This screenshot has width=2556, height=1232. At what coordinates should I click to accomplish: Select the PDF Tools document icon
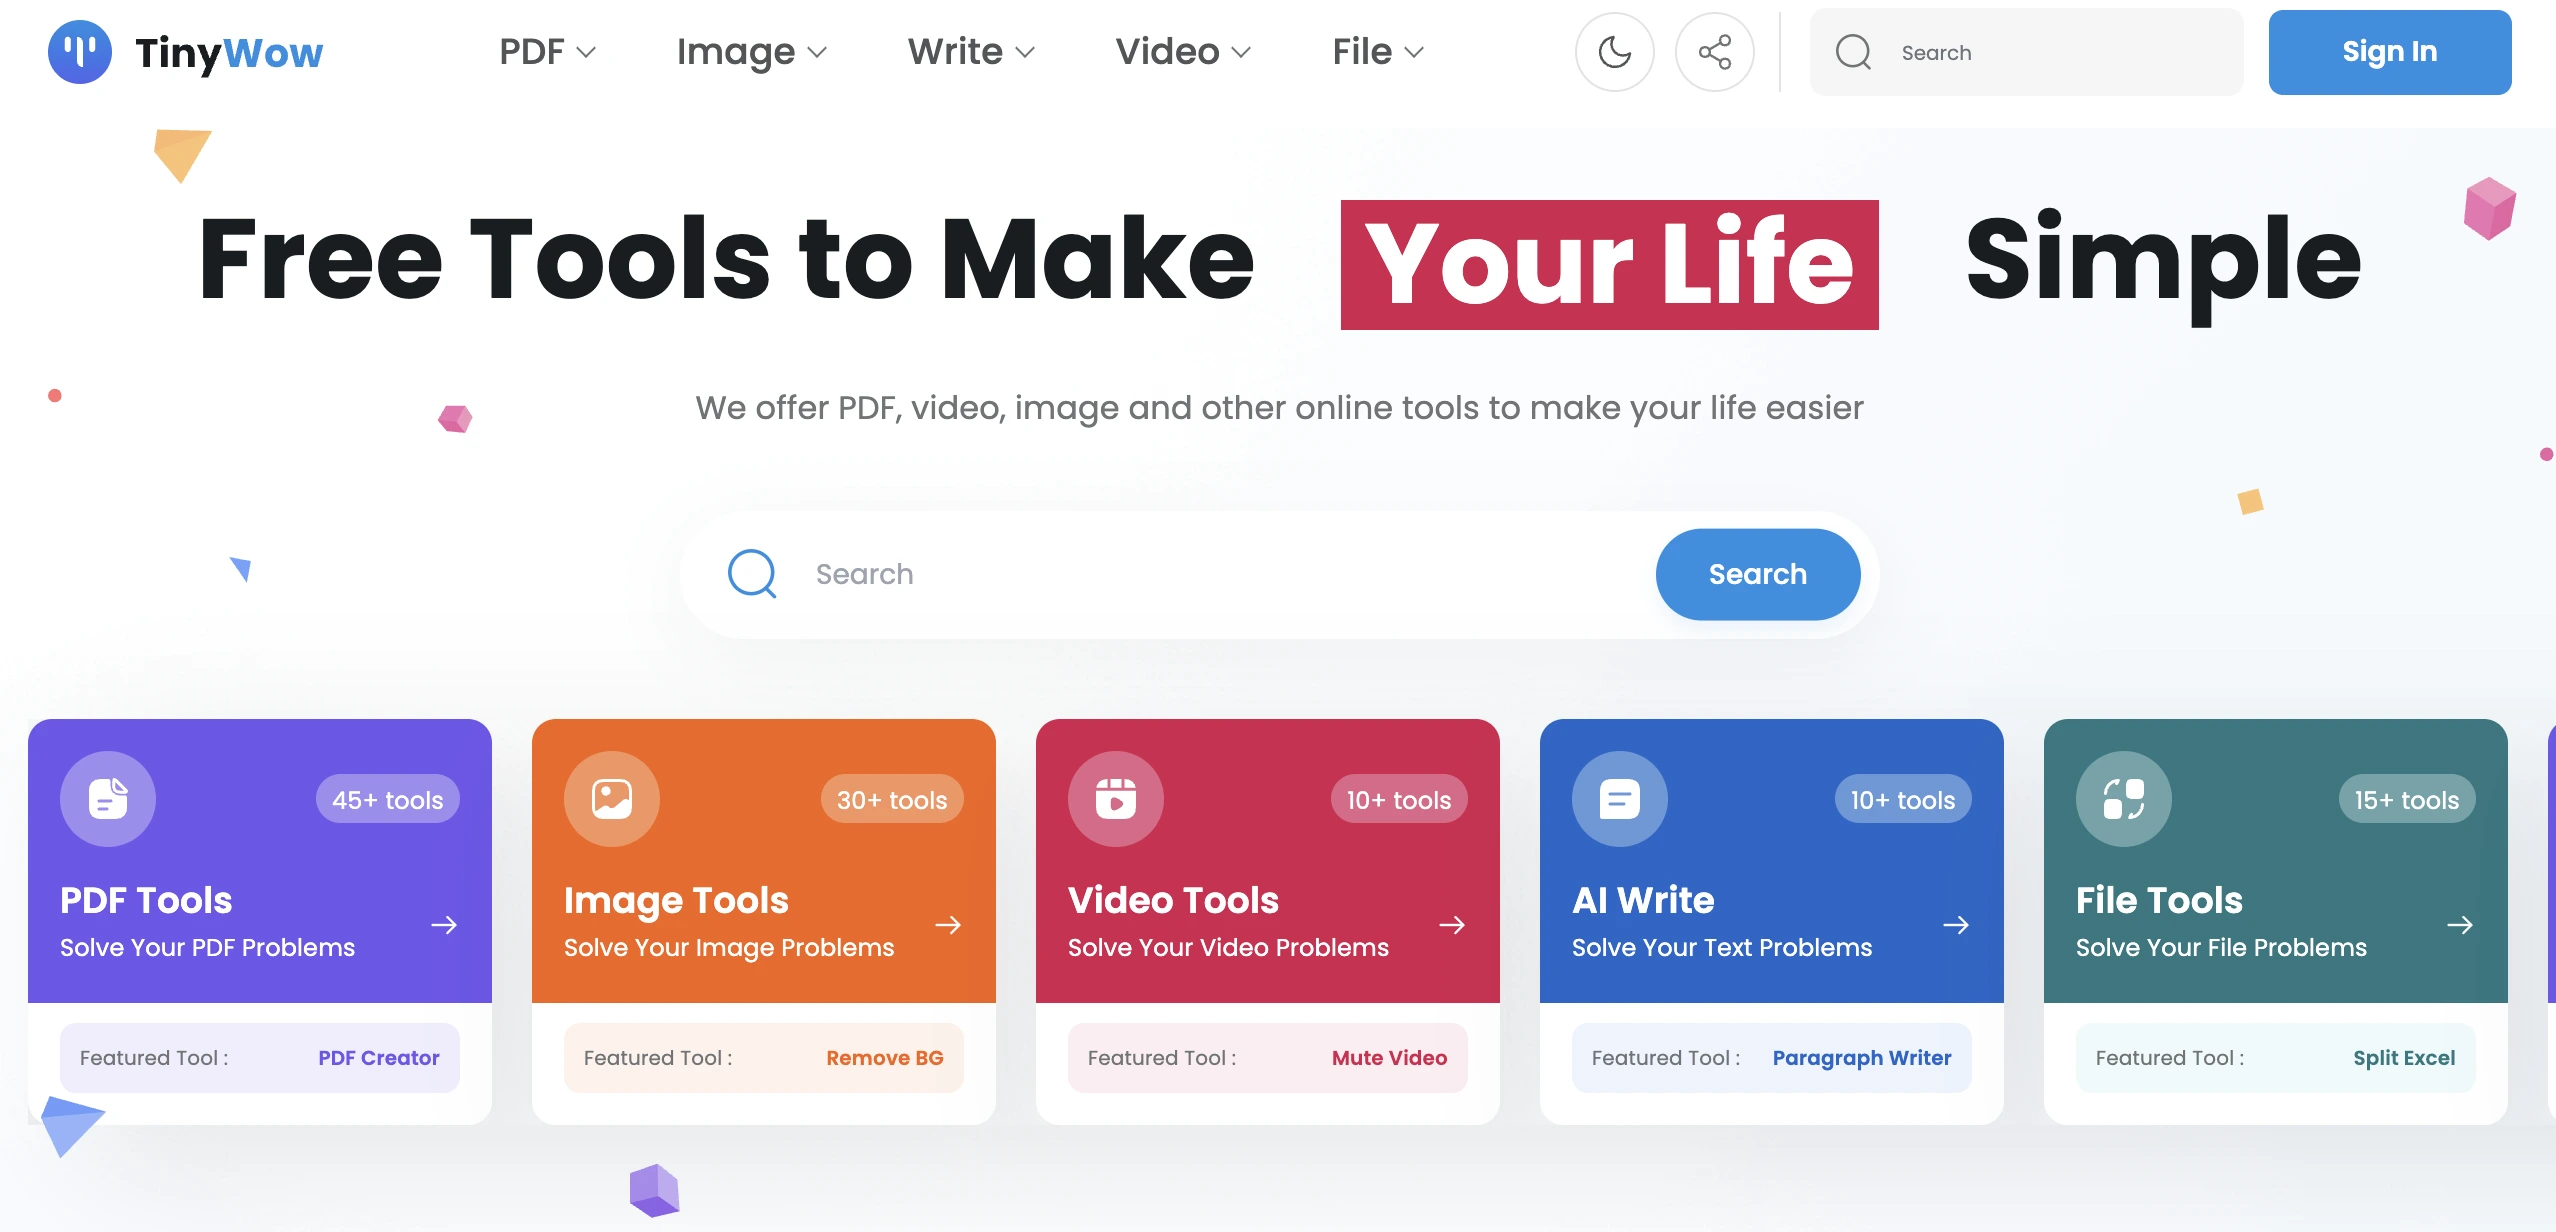click(x=107, y=798)
